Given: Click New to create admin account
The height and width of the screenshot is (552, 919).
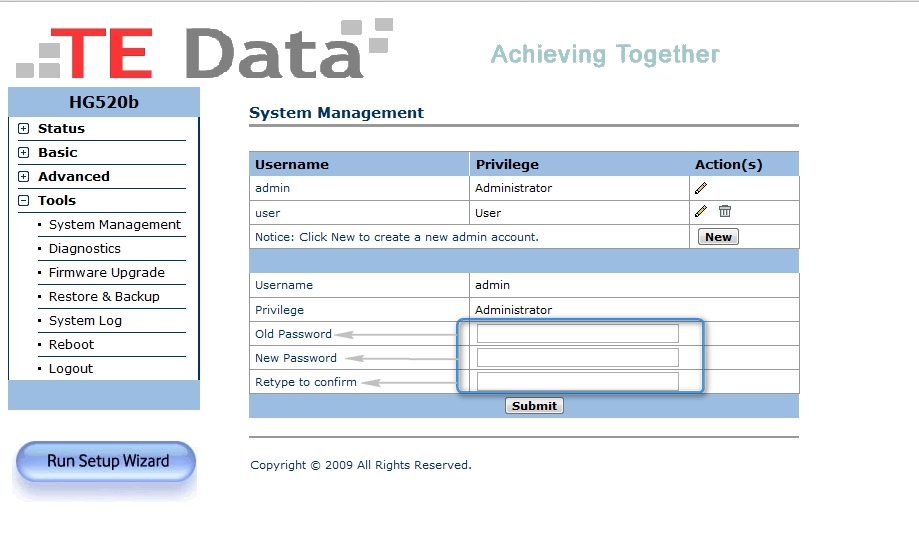Looking at the screenshot, I should point(718,237).
